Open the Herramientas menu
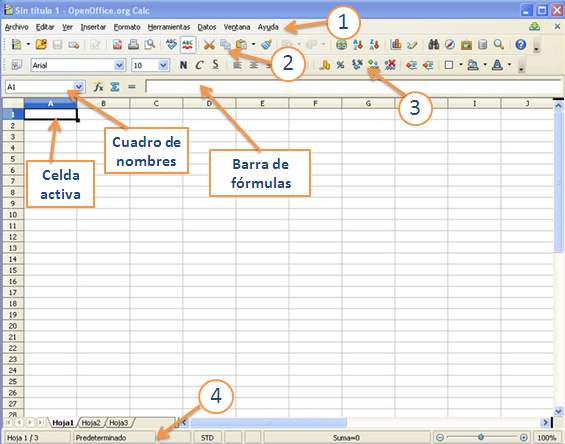 point(169,27)
